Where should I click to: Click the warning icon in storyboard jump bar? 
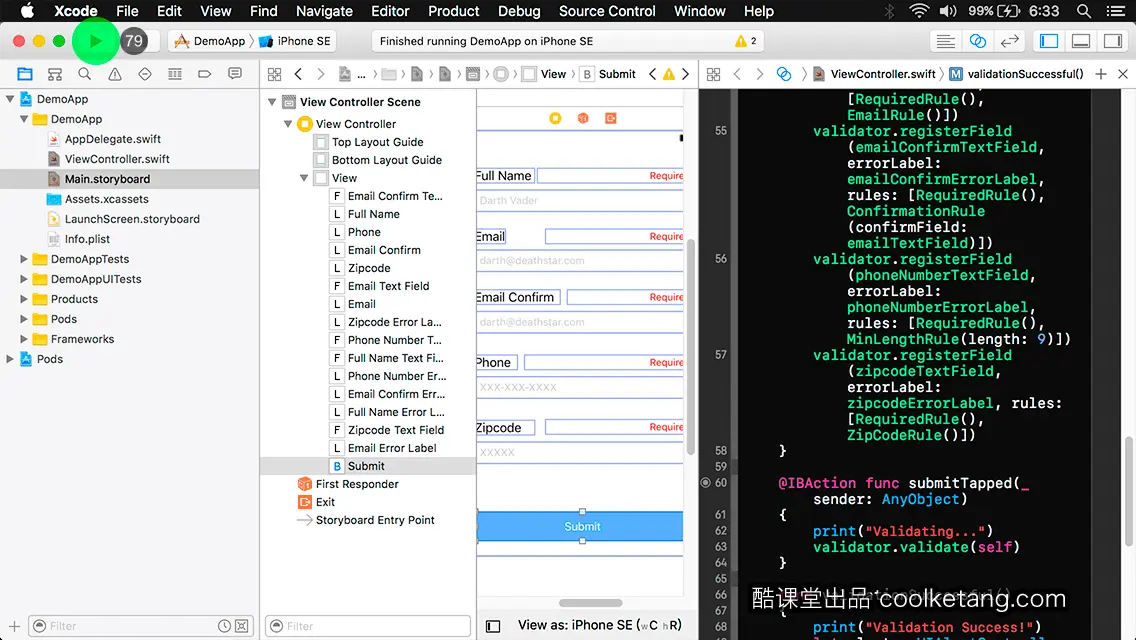click(669, 74)
